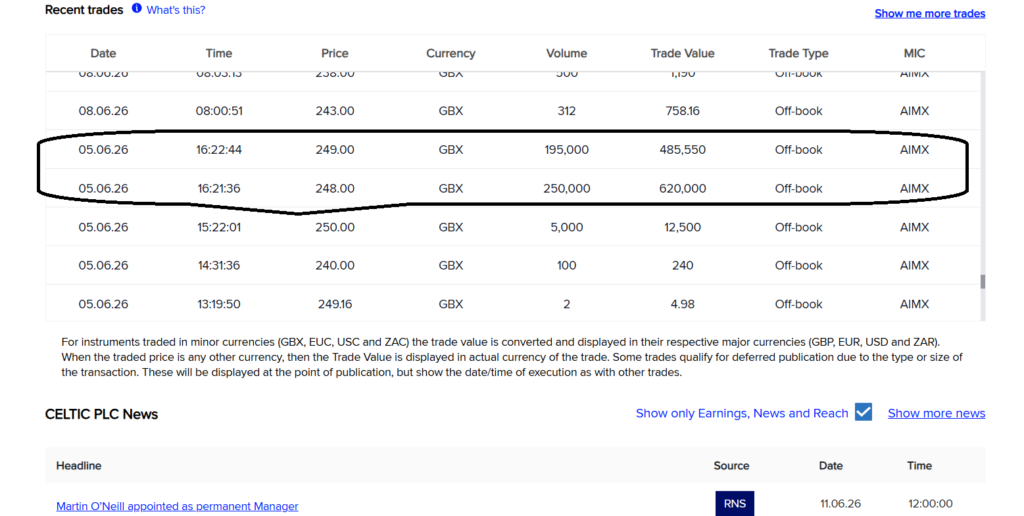
Task: Click the 08.06.26 date in the 08:00:51 row
Action: [103, 111]
